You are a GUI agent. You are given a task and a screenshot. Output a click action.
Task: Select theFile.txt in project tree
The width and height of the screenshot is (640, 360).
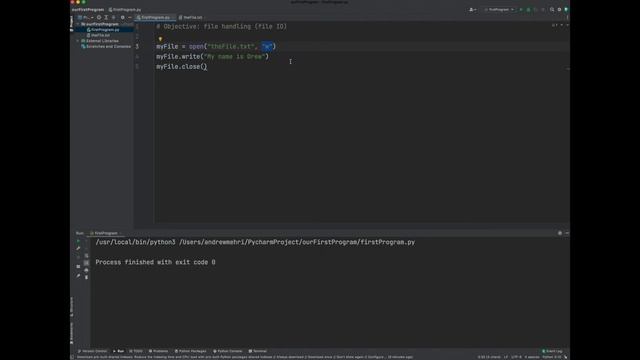coord(100,36)
